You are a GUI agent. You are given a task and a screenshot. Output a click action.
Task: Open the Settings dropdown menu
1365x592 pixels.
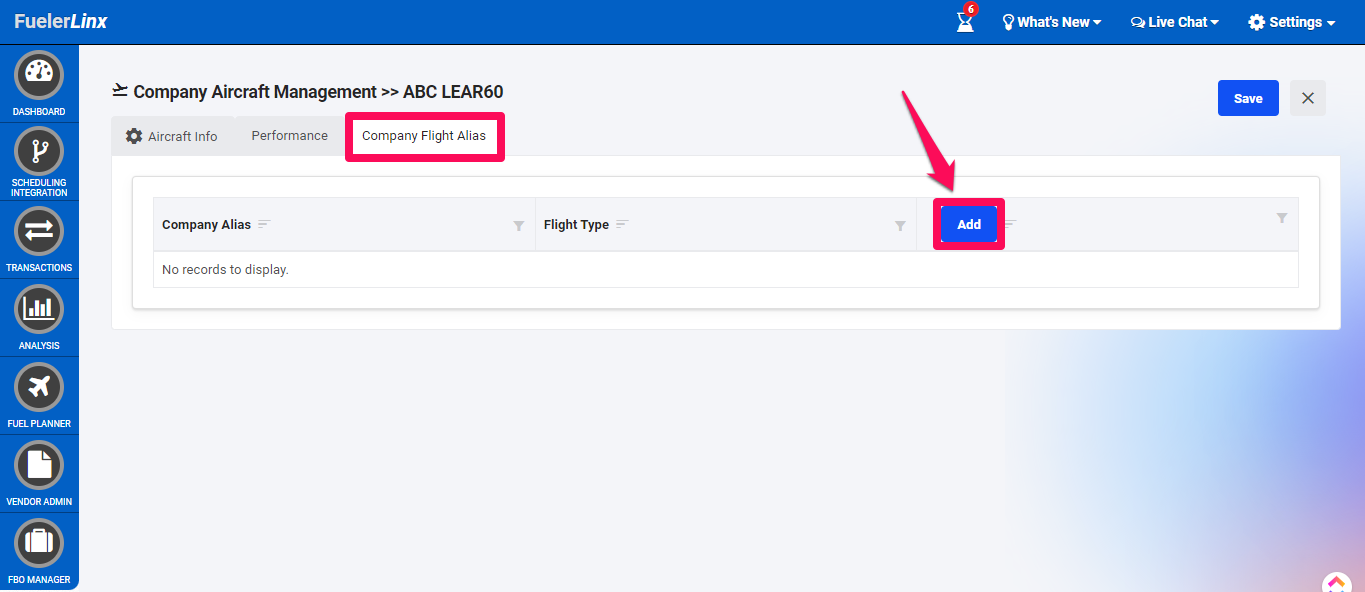(x=1292, y=22)
